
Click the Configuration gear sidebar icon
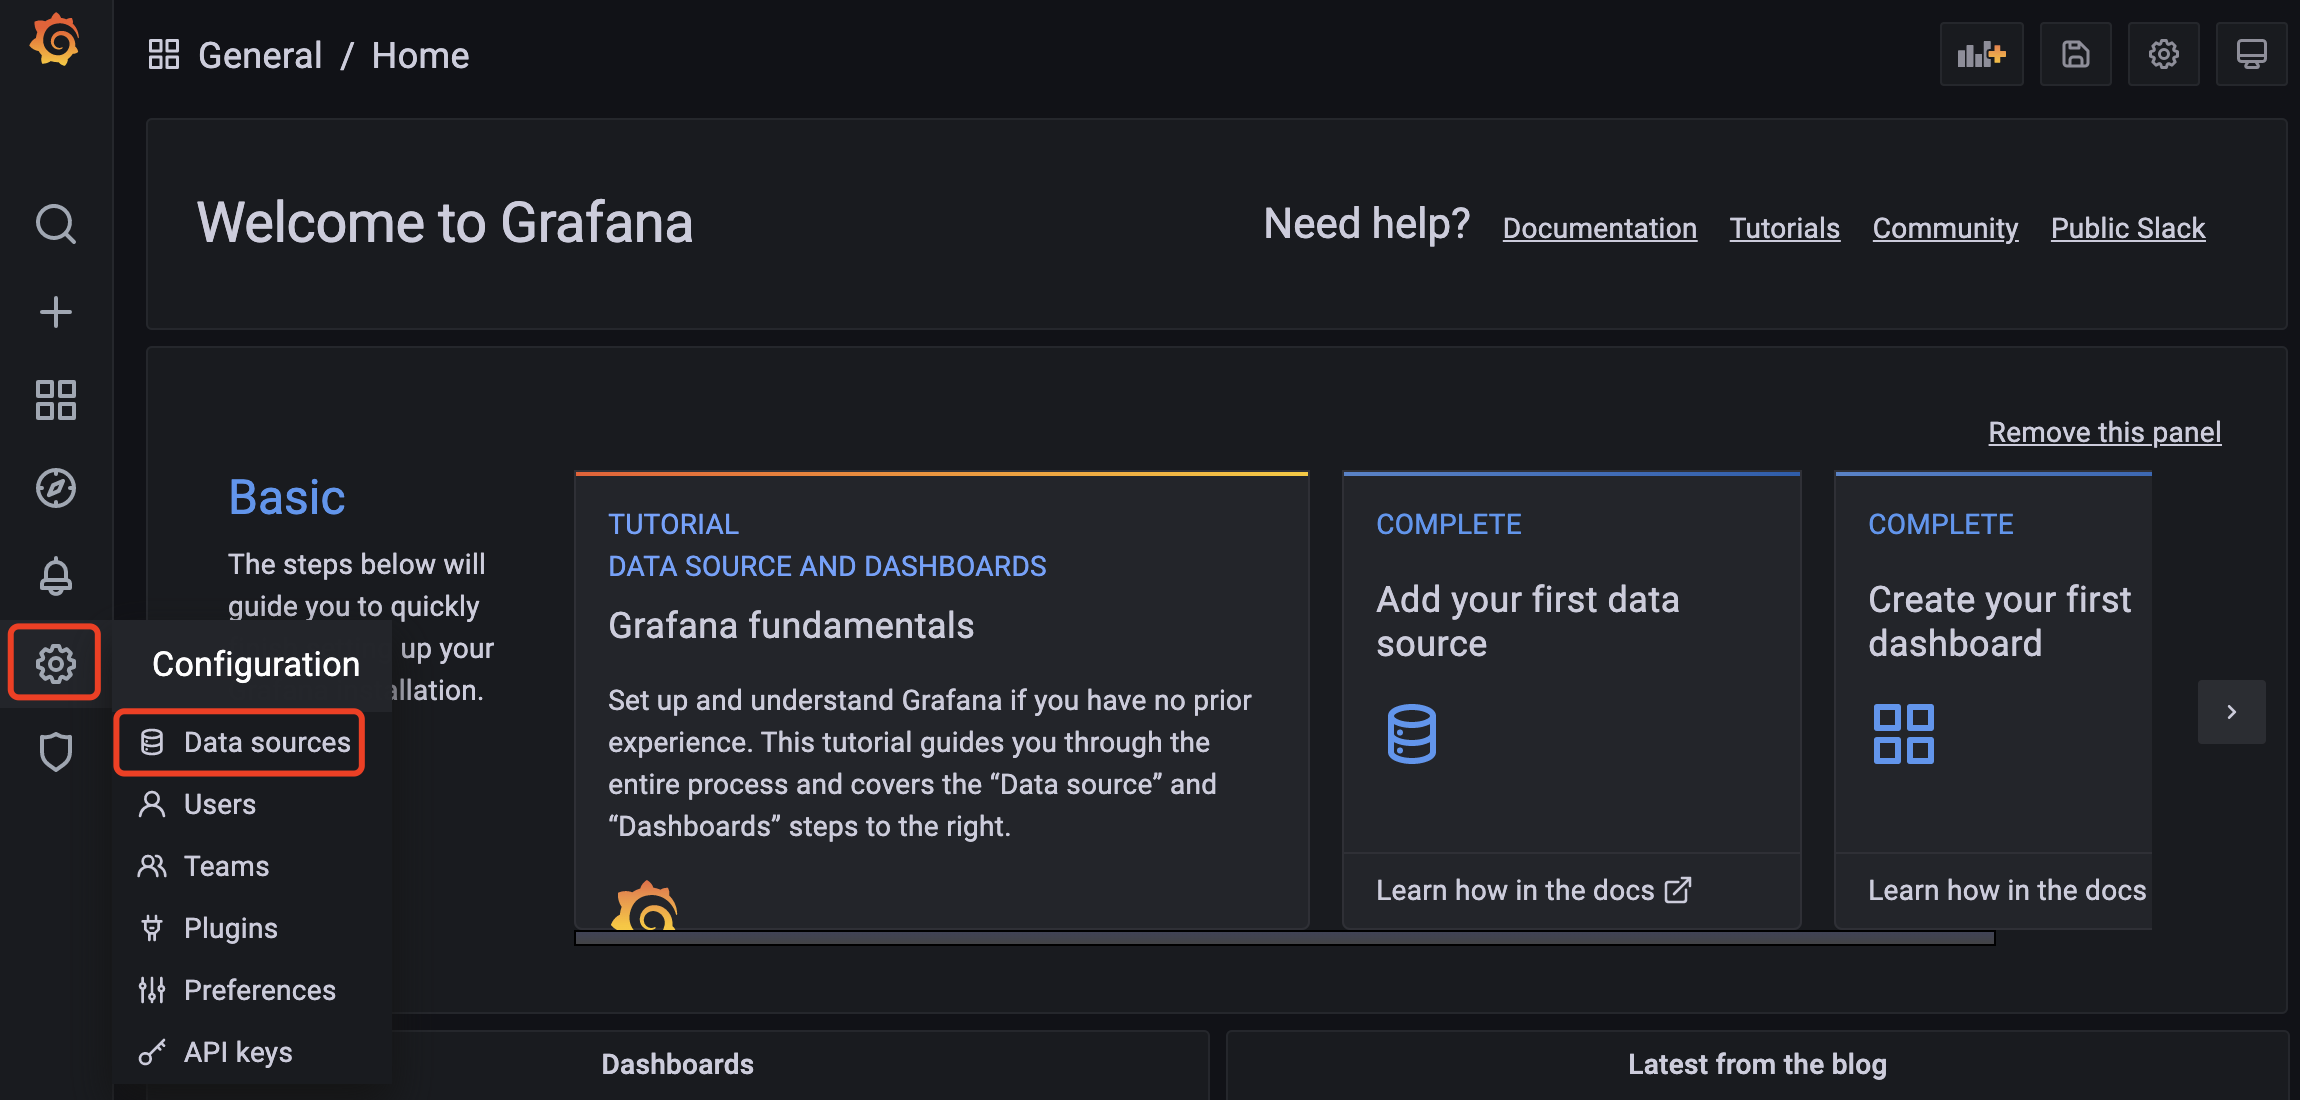click(x=55, y=663)
